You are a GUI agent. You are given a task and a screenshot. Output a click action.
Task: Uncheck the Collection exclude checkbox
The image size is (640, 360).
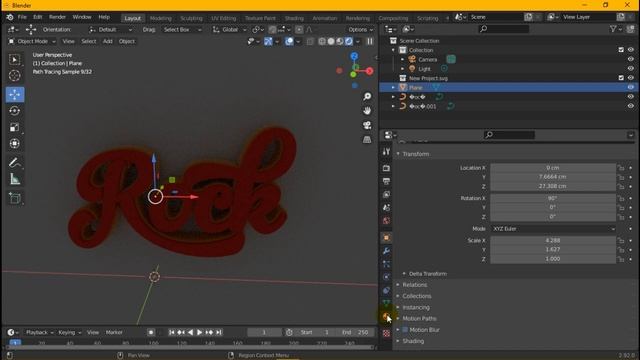[621, 50]
